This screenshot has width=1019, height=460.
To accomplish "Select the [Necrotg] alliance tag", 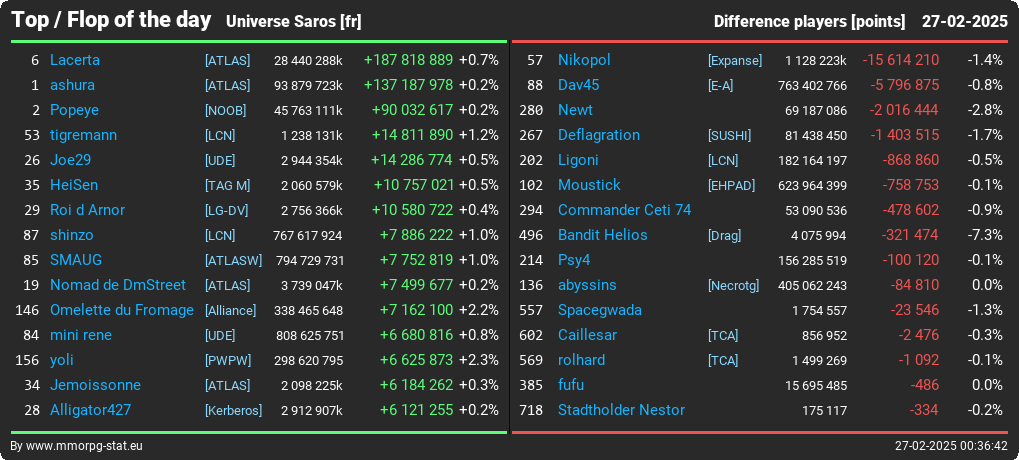I will pos(733,285).
